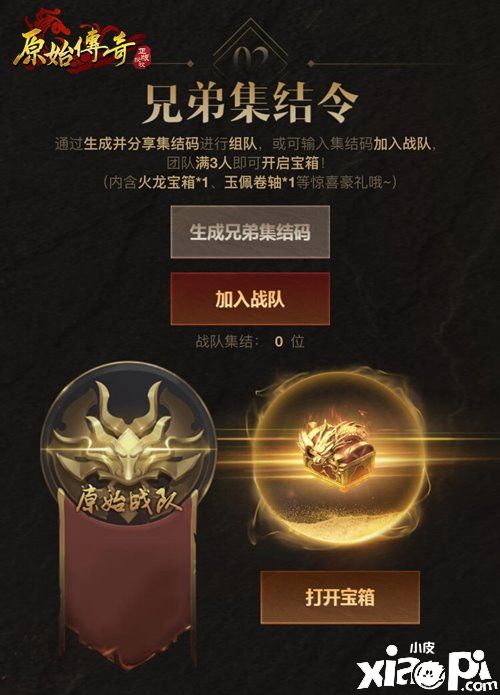Click the 火龙宝箱*1 reward text

[x=172, y=182]
